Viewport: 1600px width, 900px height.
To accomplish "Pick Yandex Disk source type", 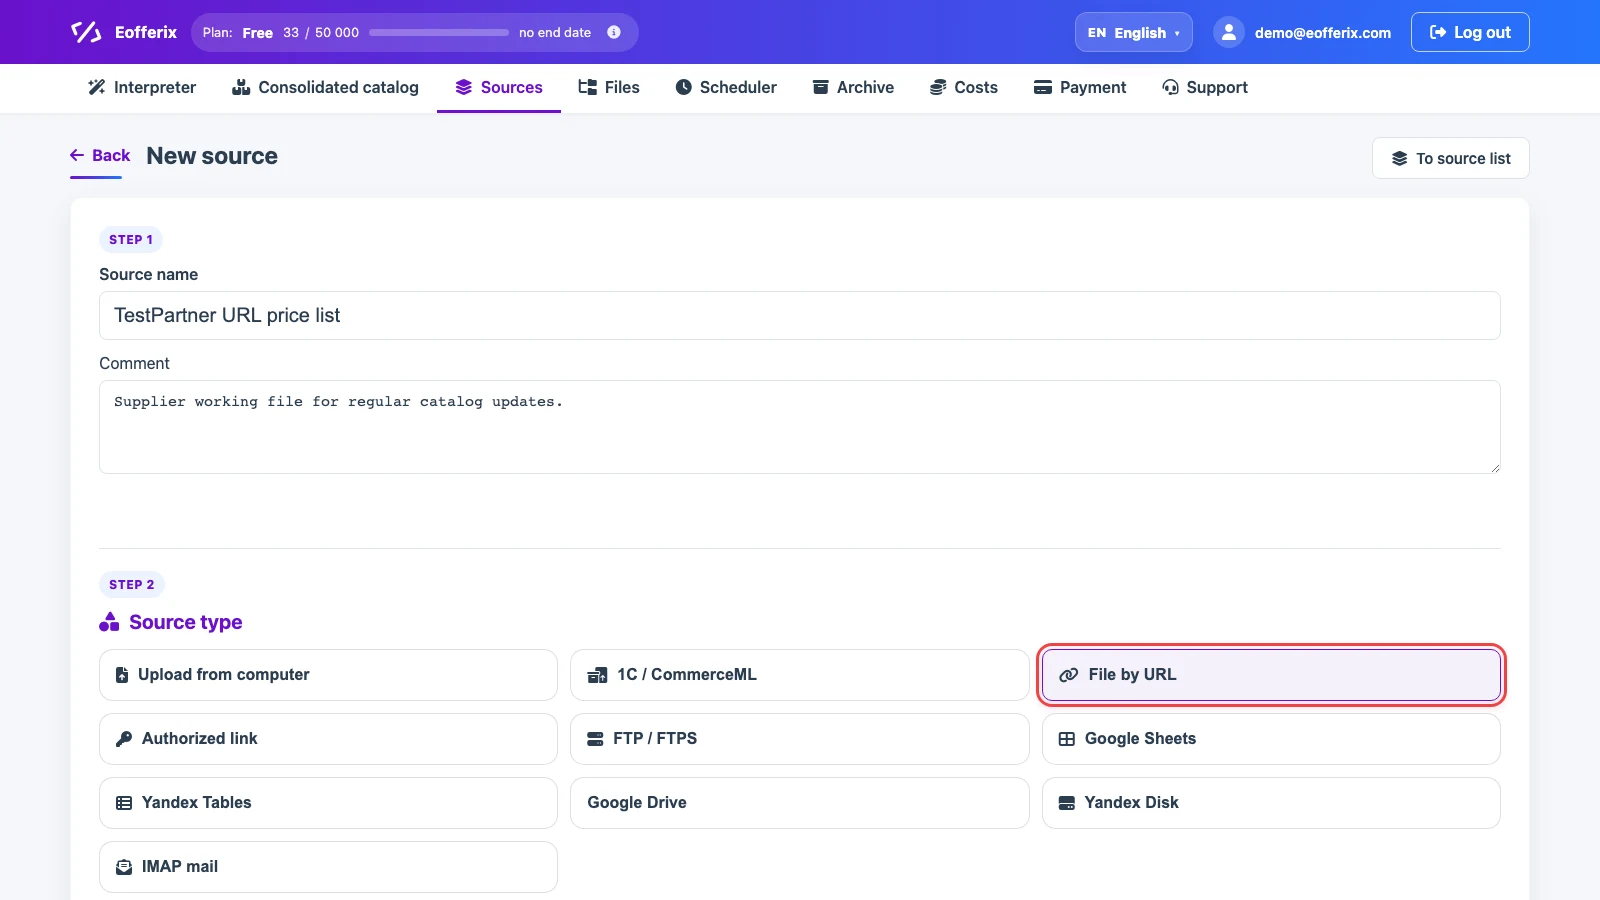I will tap(1271, 803).
